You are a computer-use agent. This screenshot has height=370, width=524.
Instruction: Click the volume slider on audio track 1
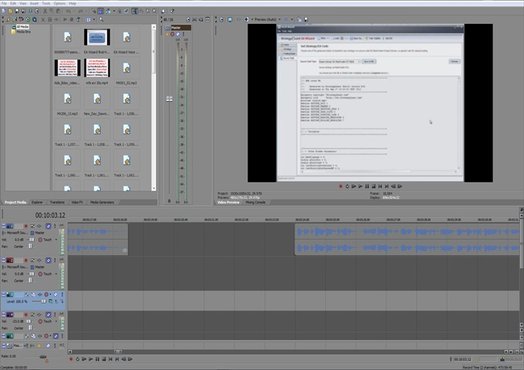[31, 240]
